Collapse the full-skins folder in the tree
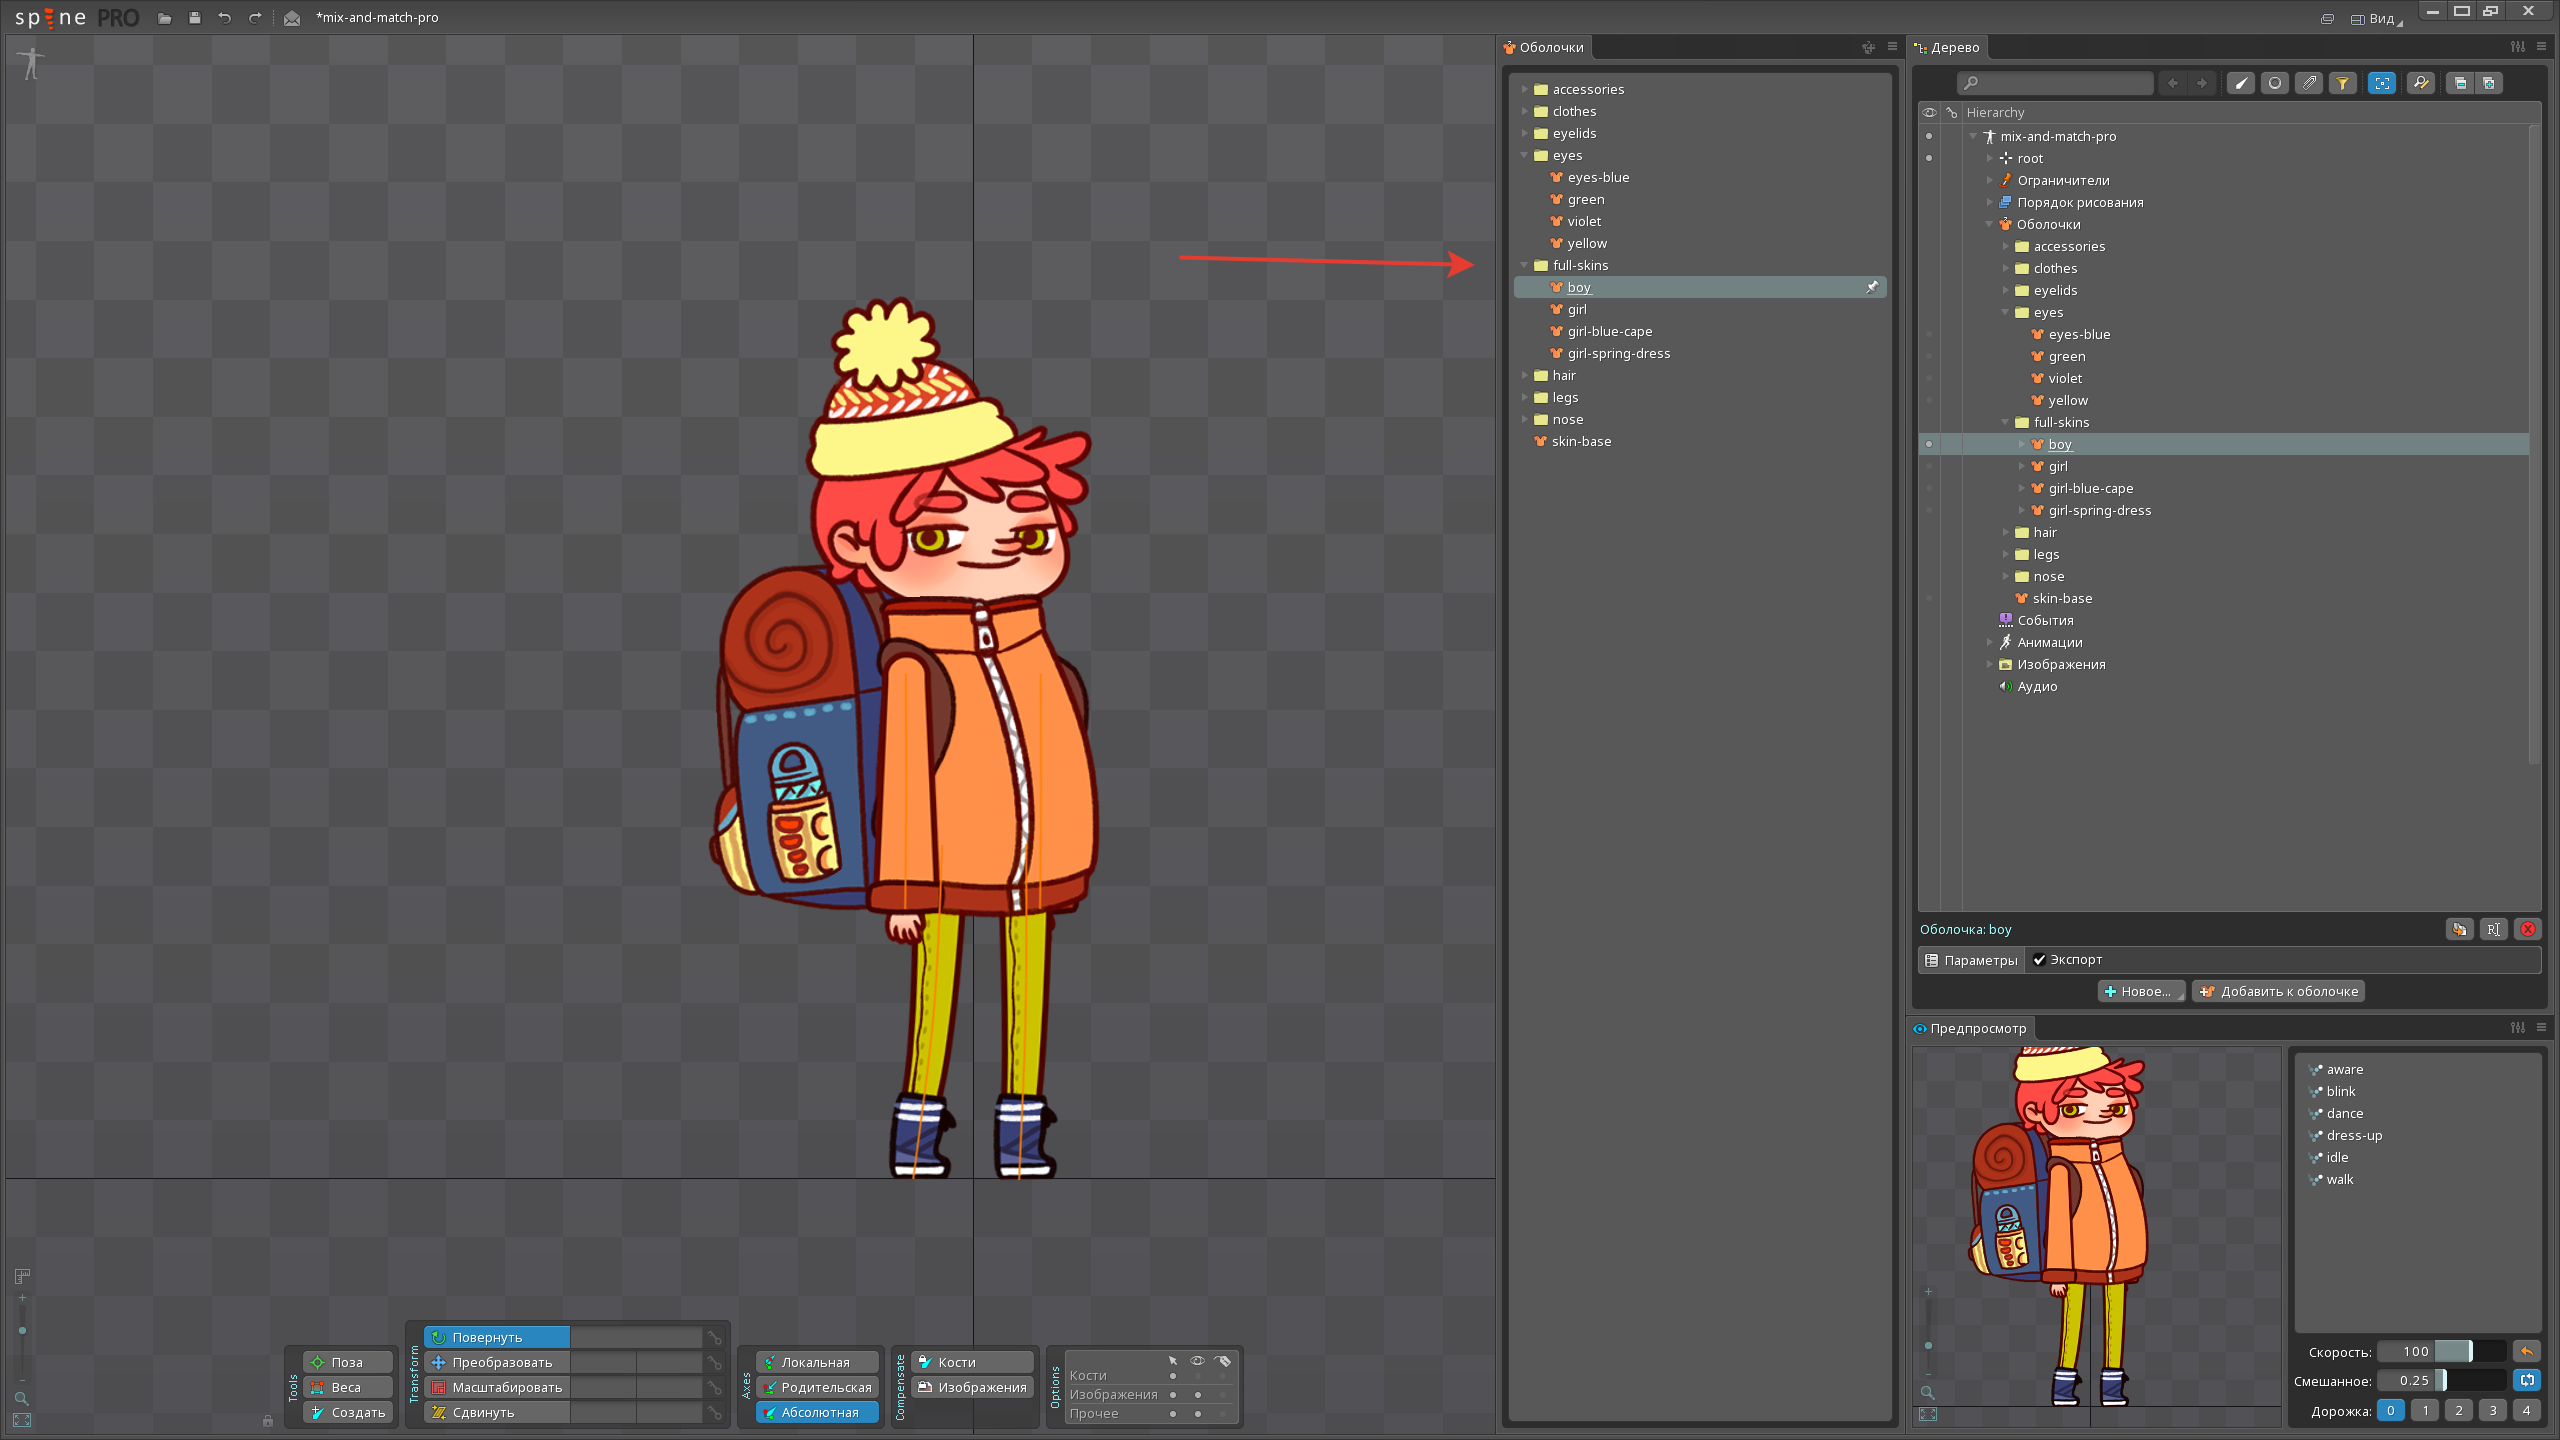The width and height of the screenshot is (2560, 1440). click(2006, 422)
